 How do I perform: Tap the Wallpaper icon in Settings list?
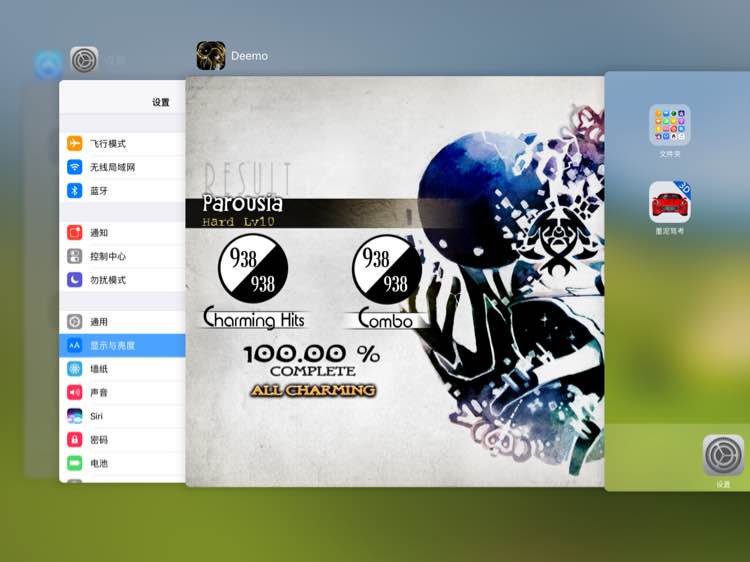(x=75, y=369)
